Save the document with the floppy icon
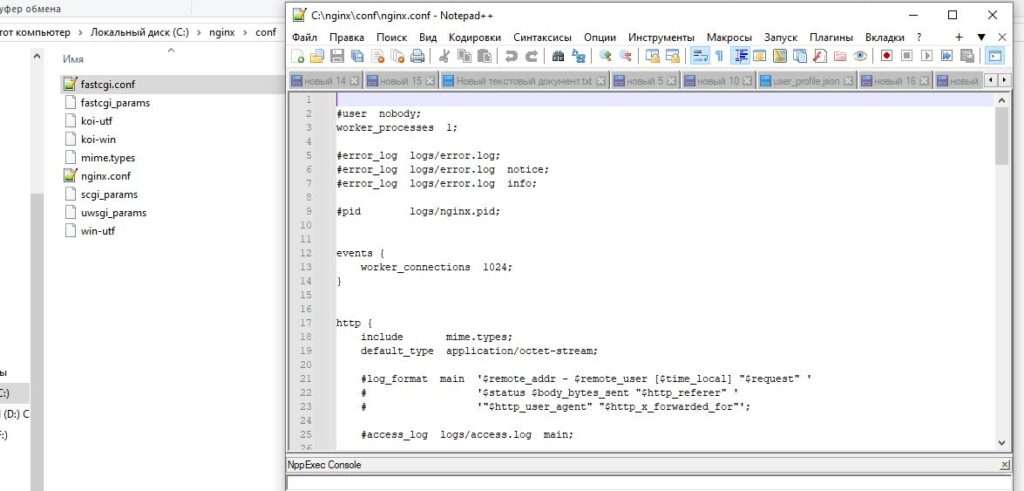 [x=336, y=56]
